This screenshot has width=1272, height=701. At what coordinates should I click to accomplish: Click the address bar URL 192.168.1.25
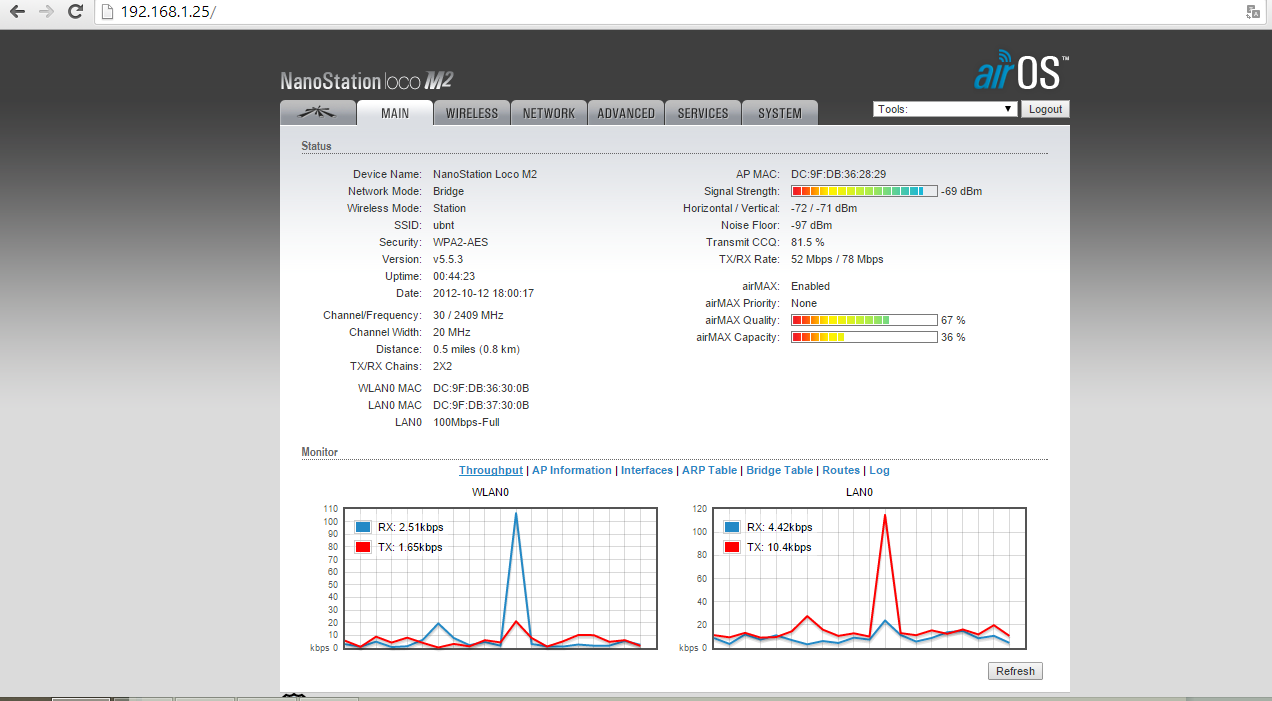tap(167, 12)
